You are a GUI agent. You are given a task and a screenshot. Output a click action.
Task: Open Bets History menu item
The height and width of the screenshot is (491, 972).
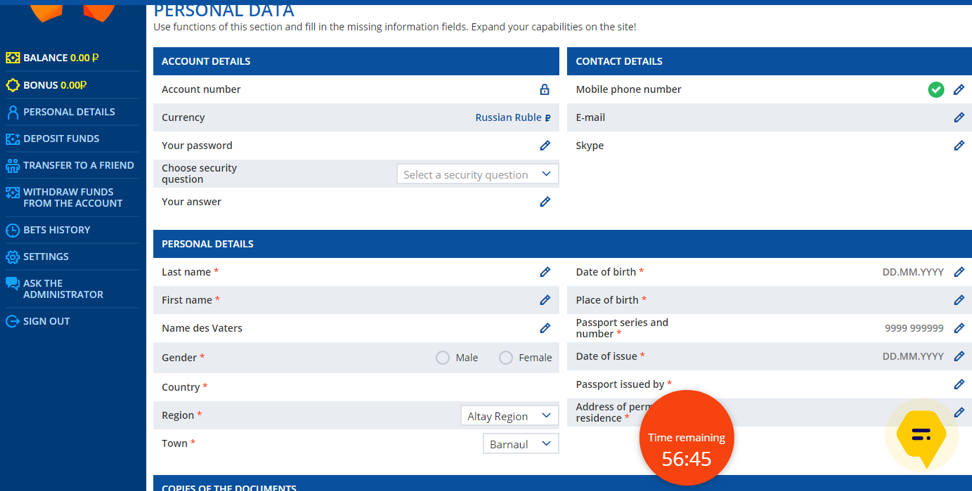coord(56,229)
